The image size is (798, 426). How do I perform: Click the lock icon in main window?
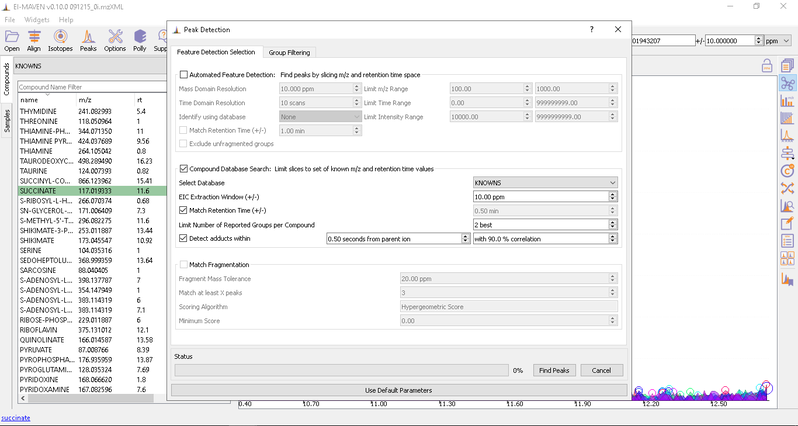(766, 66)
